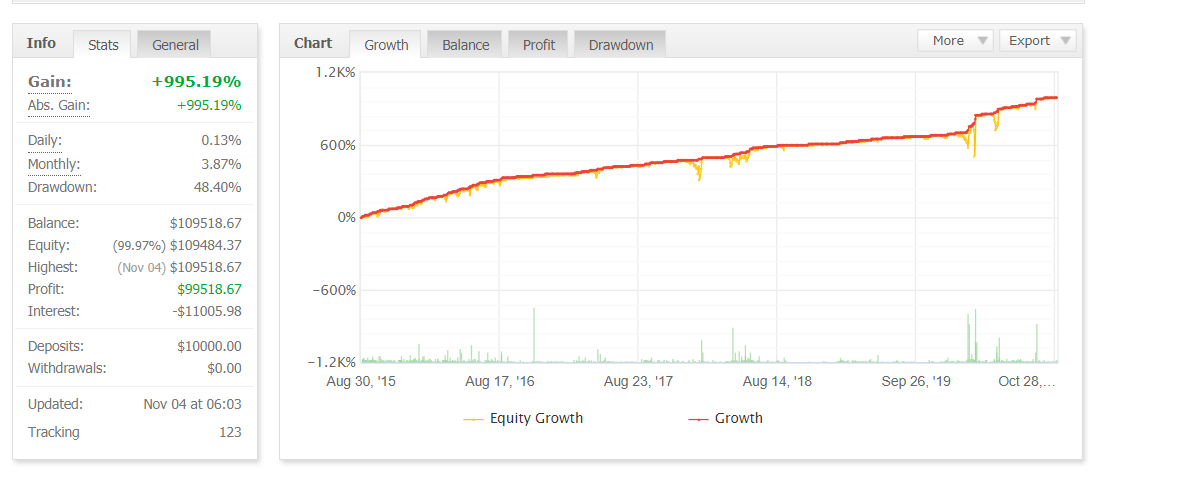
Task: Select the Stats tab
Action: [x=103, y=45]
